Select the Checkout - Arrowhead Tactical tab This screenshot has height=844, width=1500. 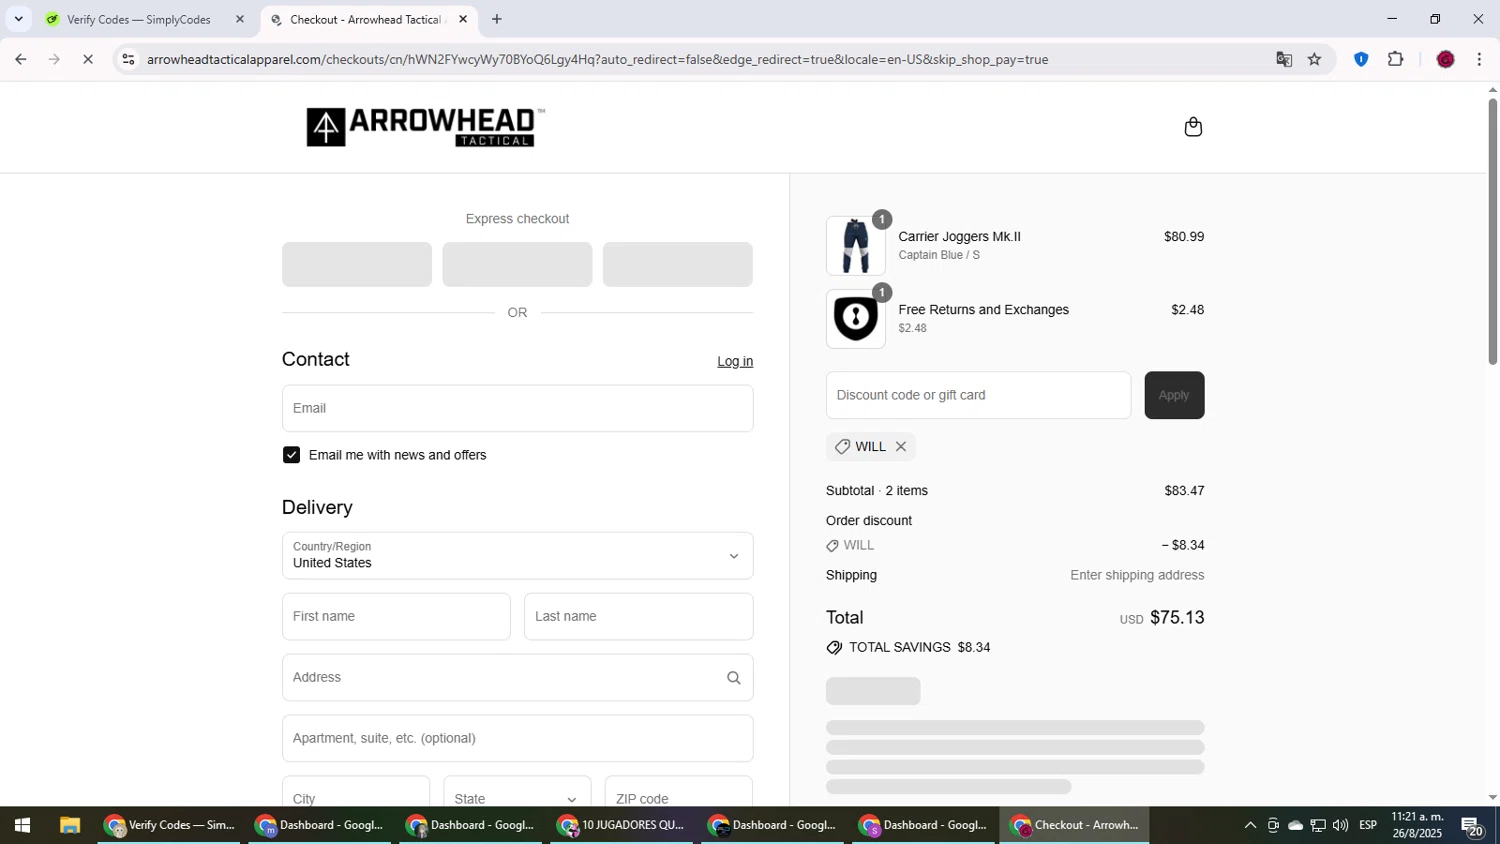(369, 19)
